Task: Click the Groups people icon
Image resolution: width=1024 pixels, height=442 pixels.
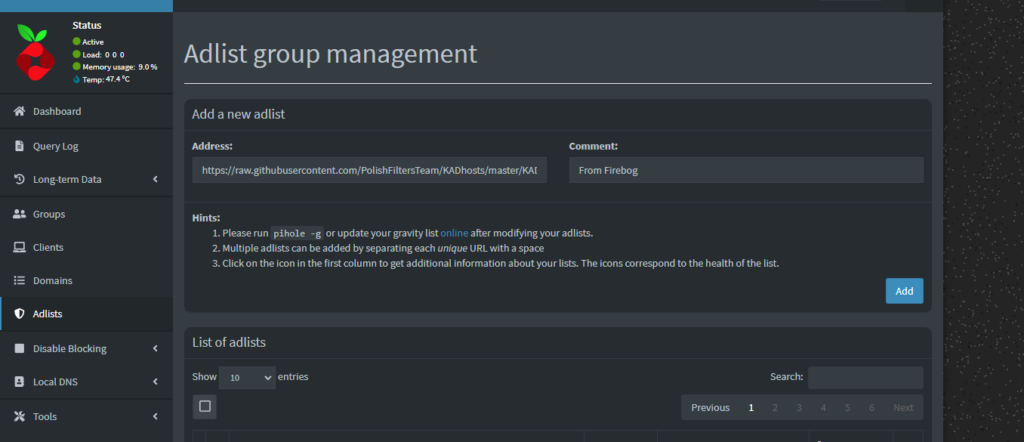Action: (19, 214)
